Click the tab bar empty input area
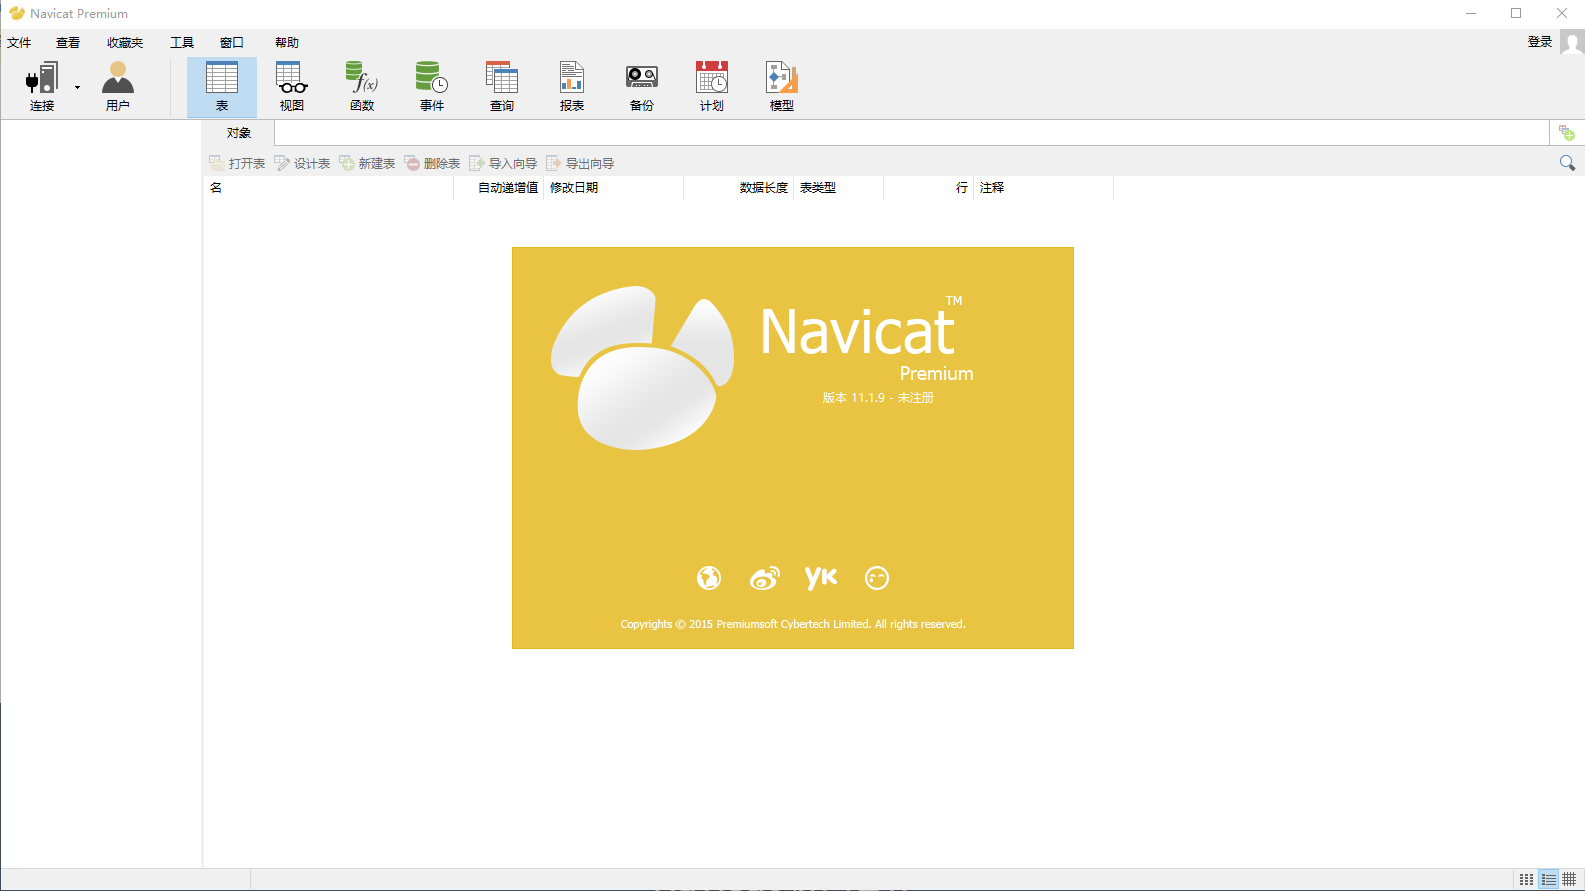 912,133
